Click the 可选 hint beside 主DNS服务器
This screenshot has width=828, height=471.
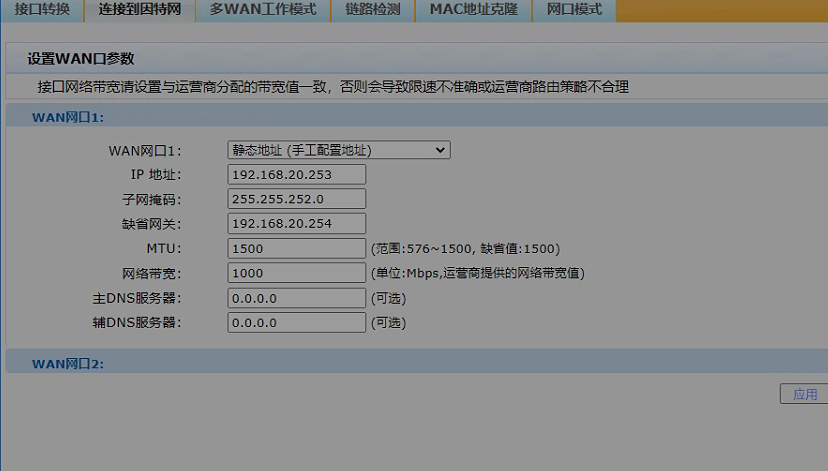388,298
